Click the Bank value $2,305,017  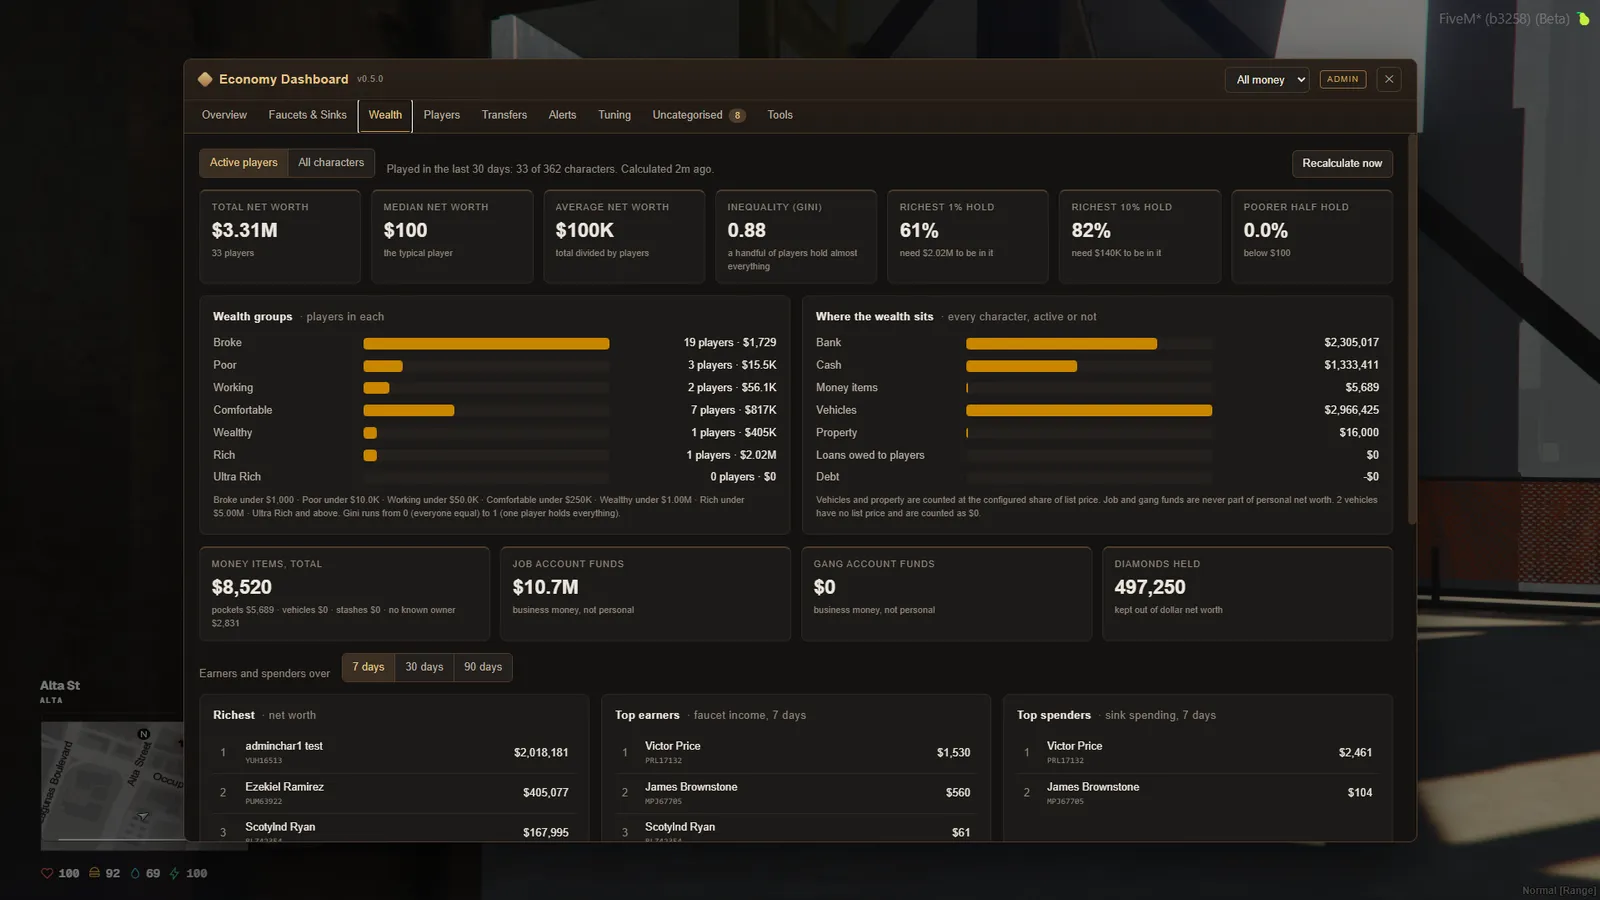pos(1351,342)
